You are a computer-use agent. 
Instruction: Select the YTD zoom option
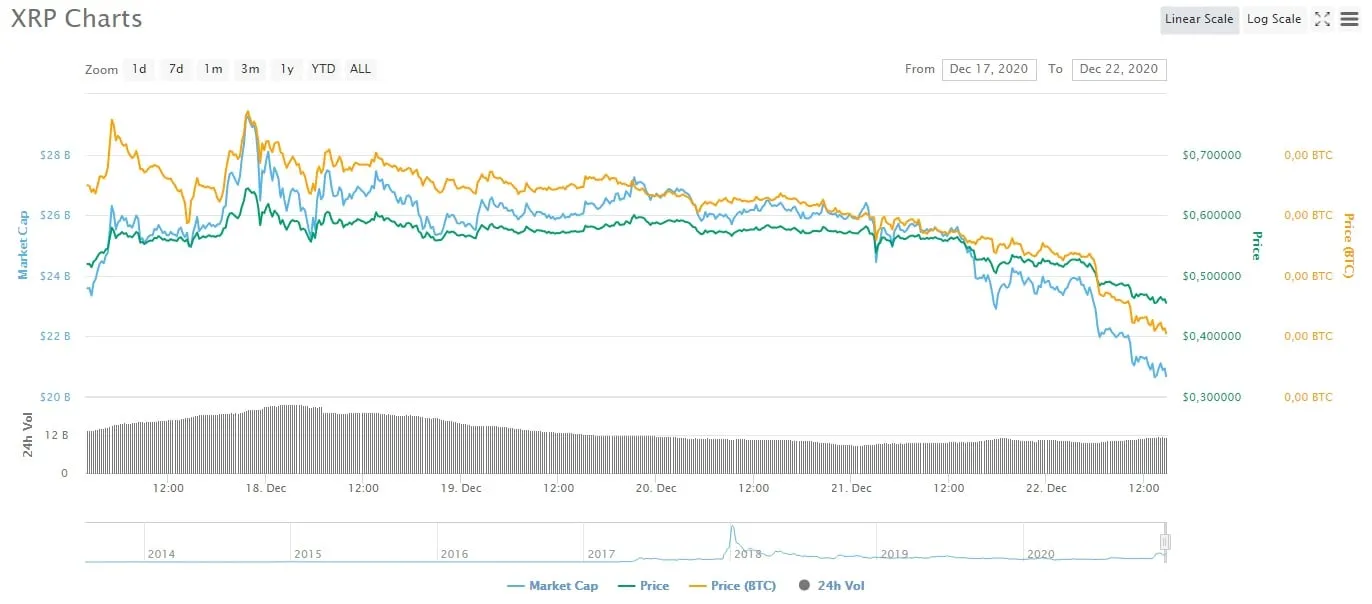pyautogui.click(x=322, y=69)
